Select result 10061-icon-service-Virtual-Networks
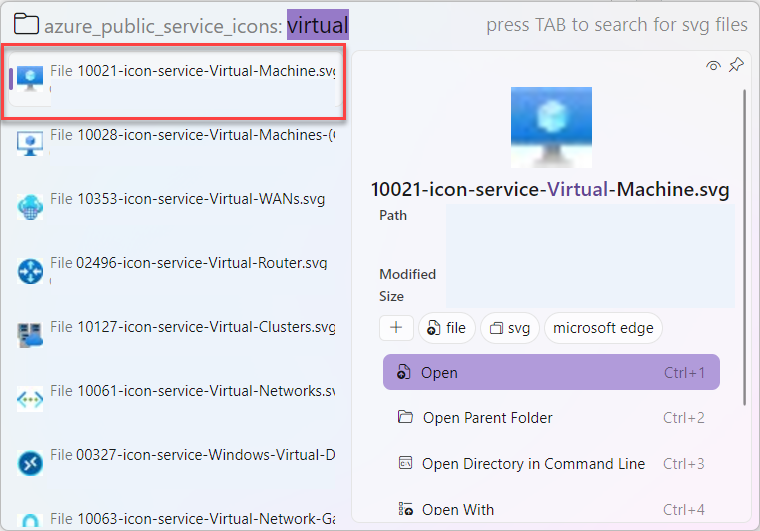760x531 pixels. pos(174,399)
